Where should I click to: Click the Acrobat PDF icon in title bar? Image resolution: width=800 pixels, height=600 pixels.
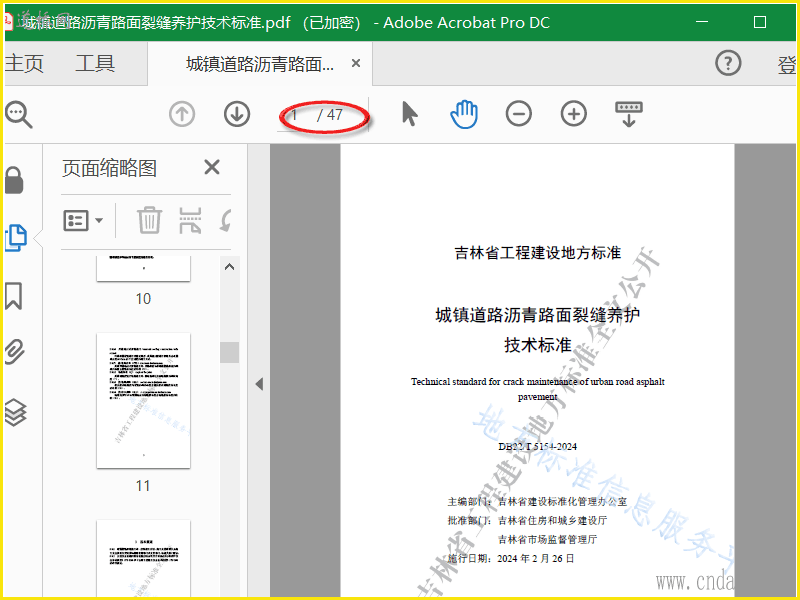pos(8,22)
